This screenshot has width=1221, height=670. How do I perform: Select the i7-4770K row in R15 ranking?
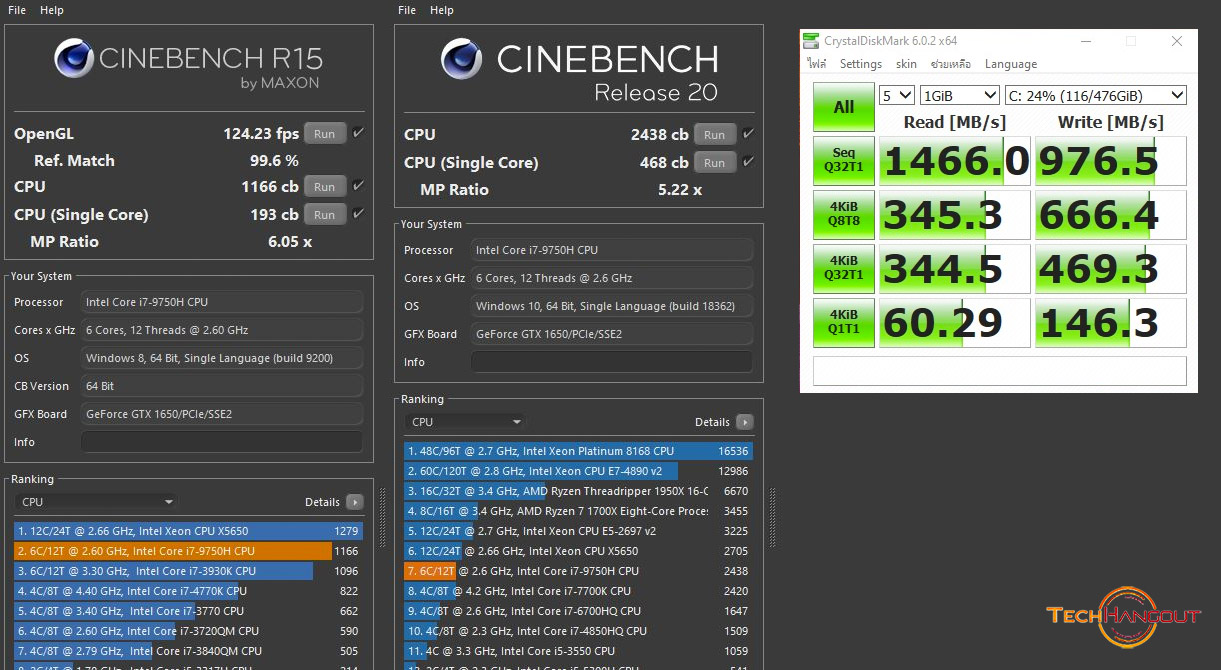pos(188,591)
